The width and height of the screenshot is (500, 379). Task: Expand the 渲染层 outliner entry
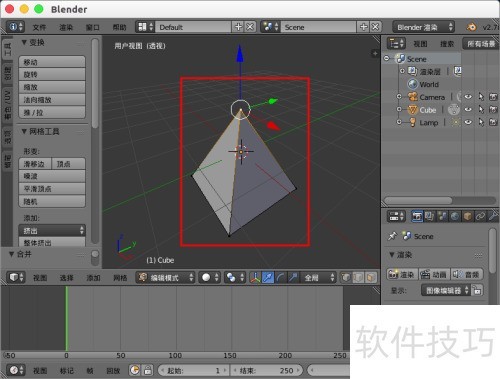402,71
